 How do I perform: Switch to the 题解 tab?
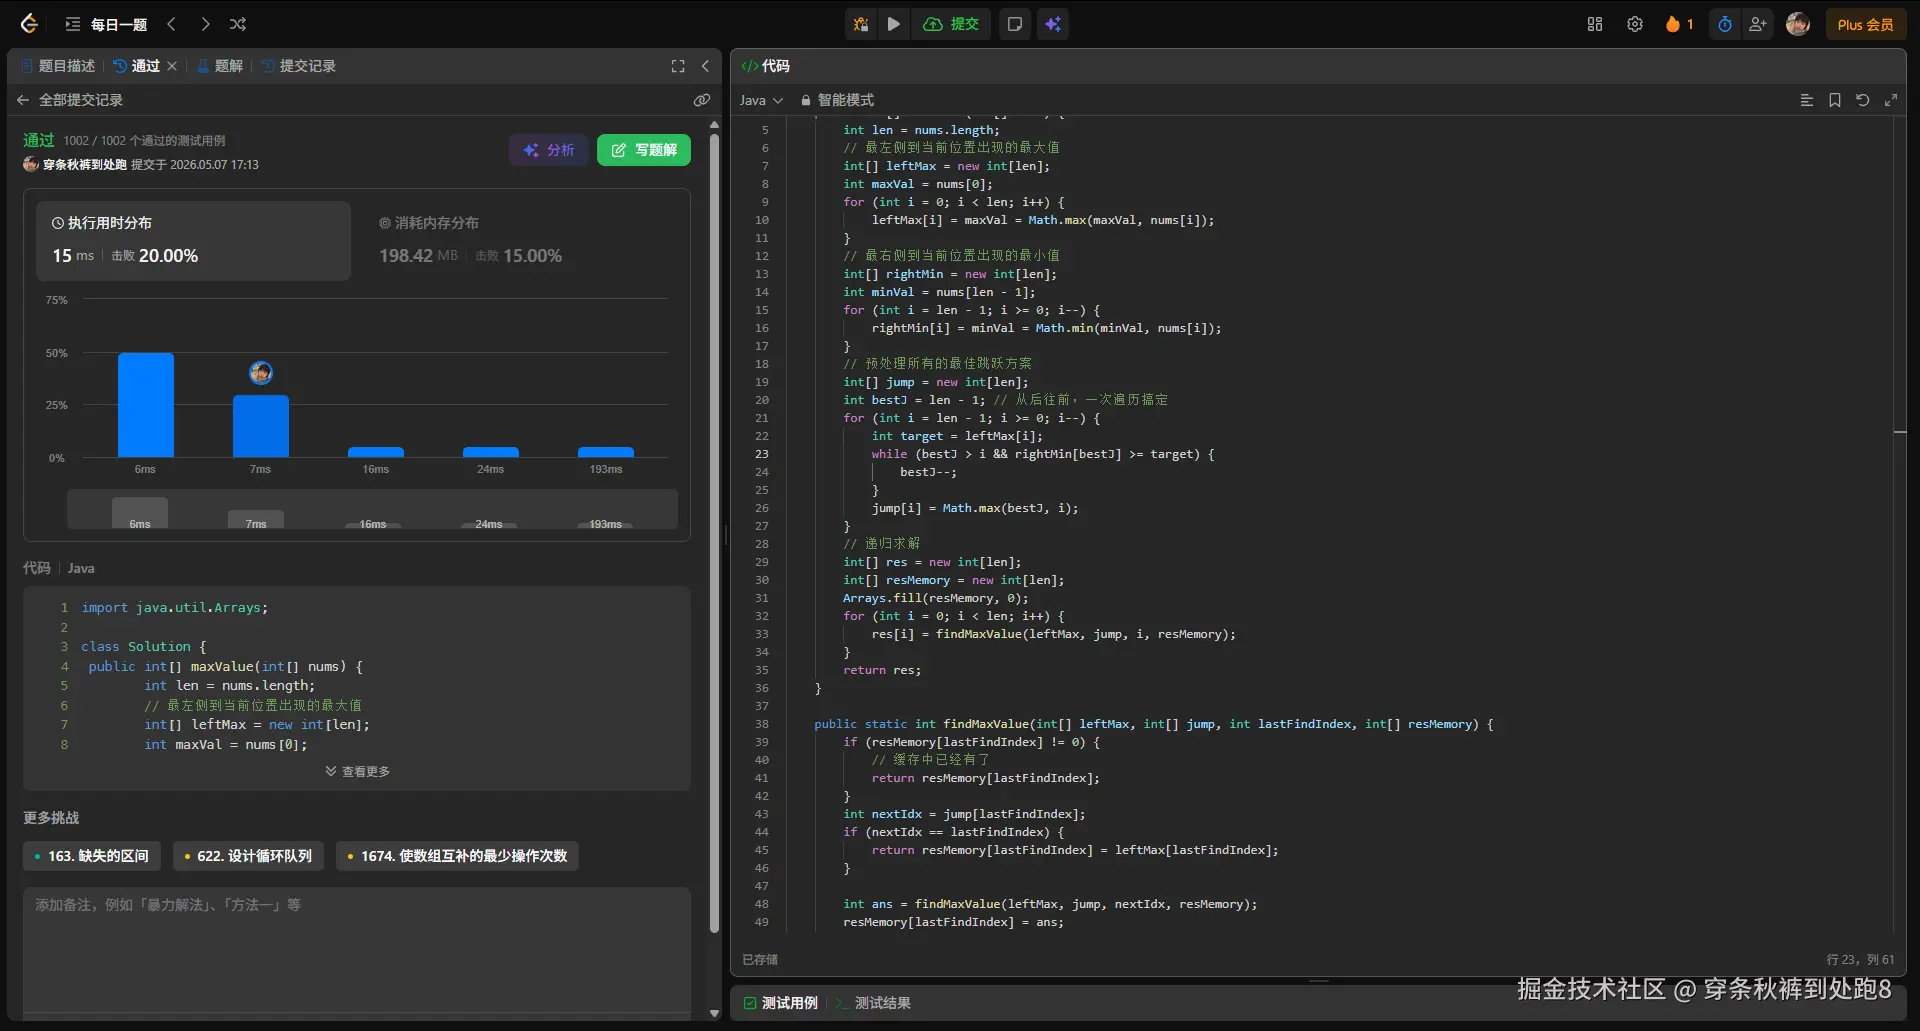[x=220, y=66]
